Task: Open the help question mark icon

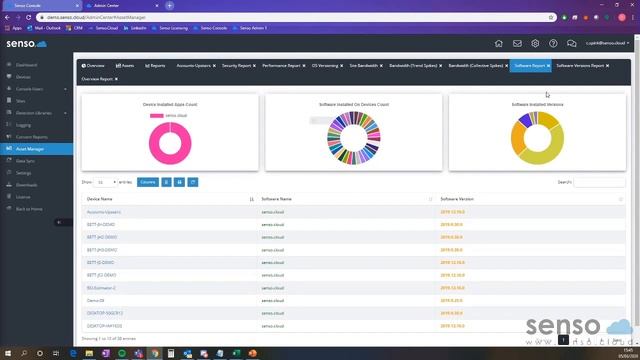Action: click(x=553, y=43)
